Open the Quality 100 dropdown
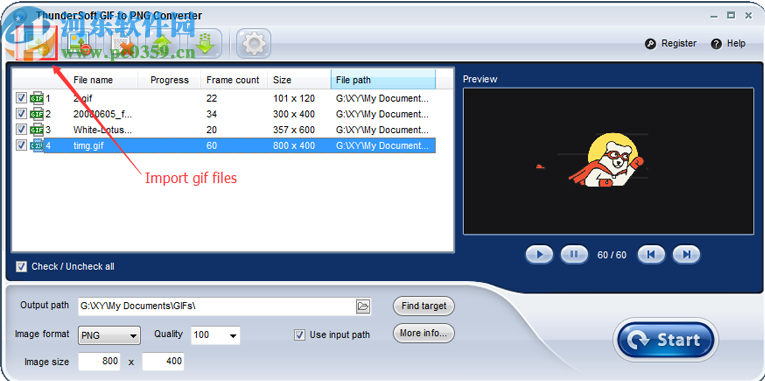Image resolution: width=765 pixels, height=381 pixels. click(x=215, y=335)
